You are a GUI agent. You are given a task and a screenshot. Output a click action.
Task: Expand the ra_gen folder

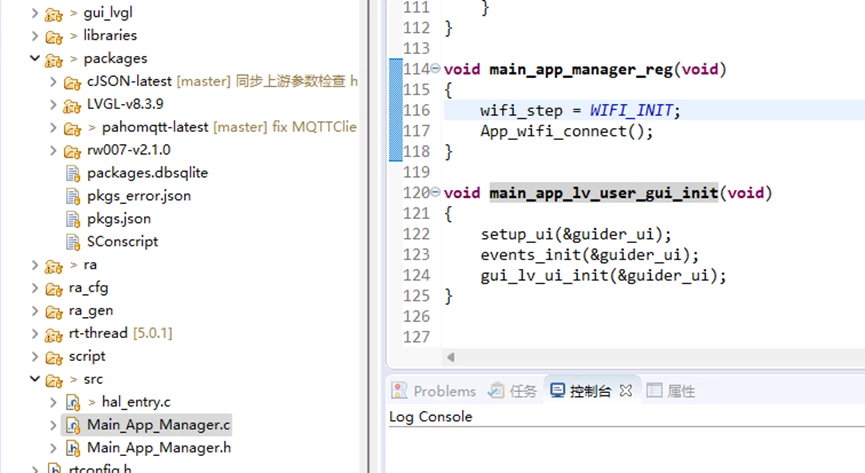(x=35, y=311)
